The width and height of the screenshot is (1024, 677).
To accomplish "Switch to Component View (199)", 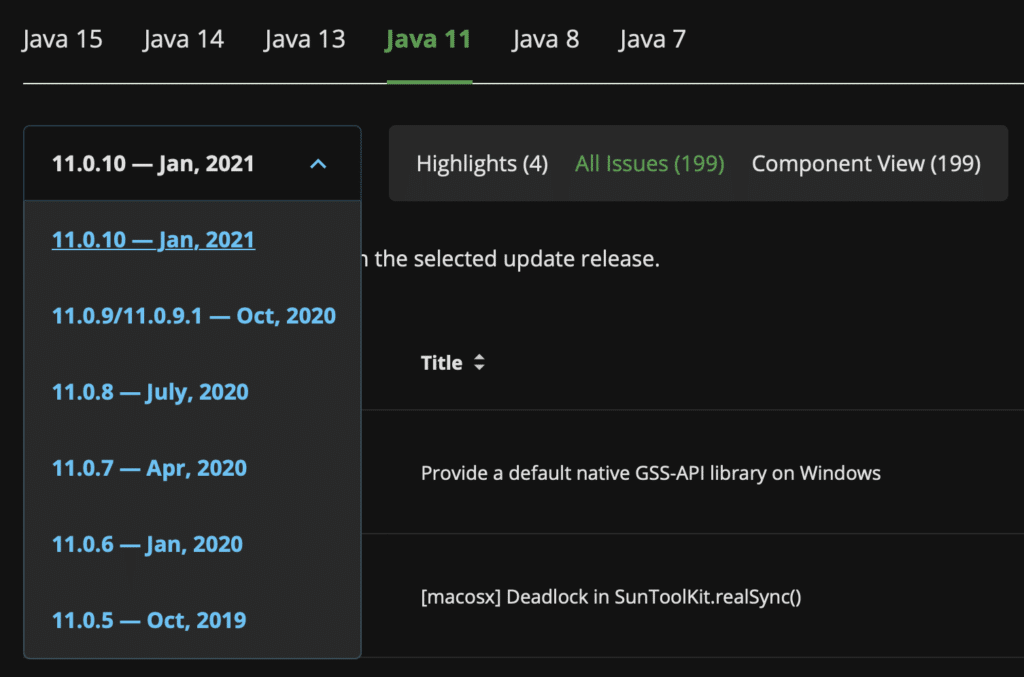I will (866, 163).
